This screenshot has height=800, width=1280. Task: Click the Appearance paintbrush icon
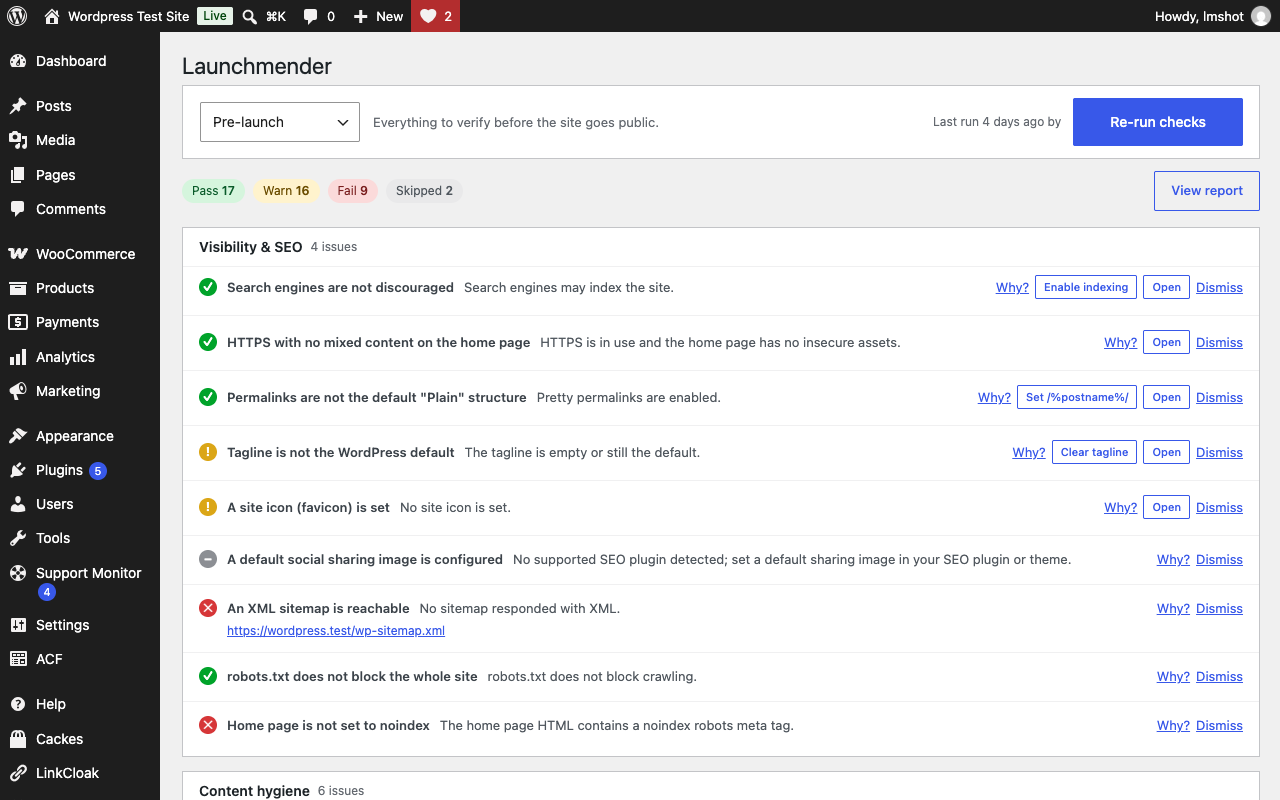tap(18, 436)
